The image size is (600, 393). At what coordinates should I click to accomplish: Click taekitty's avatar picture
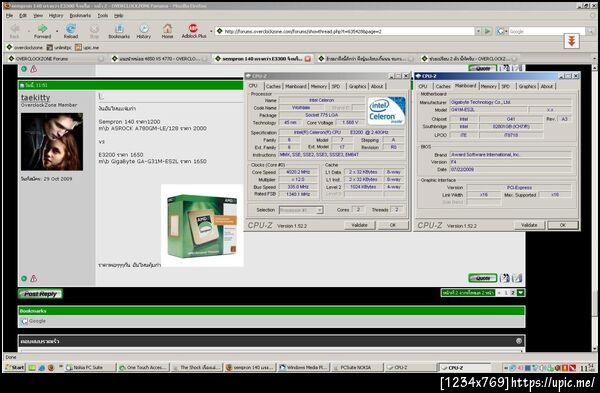click(x=52, y=142)
